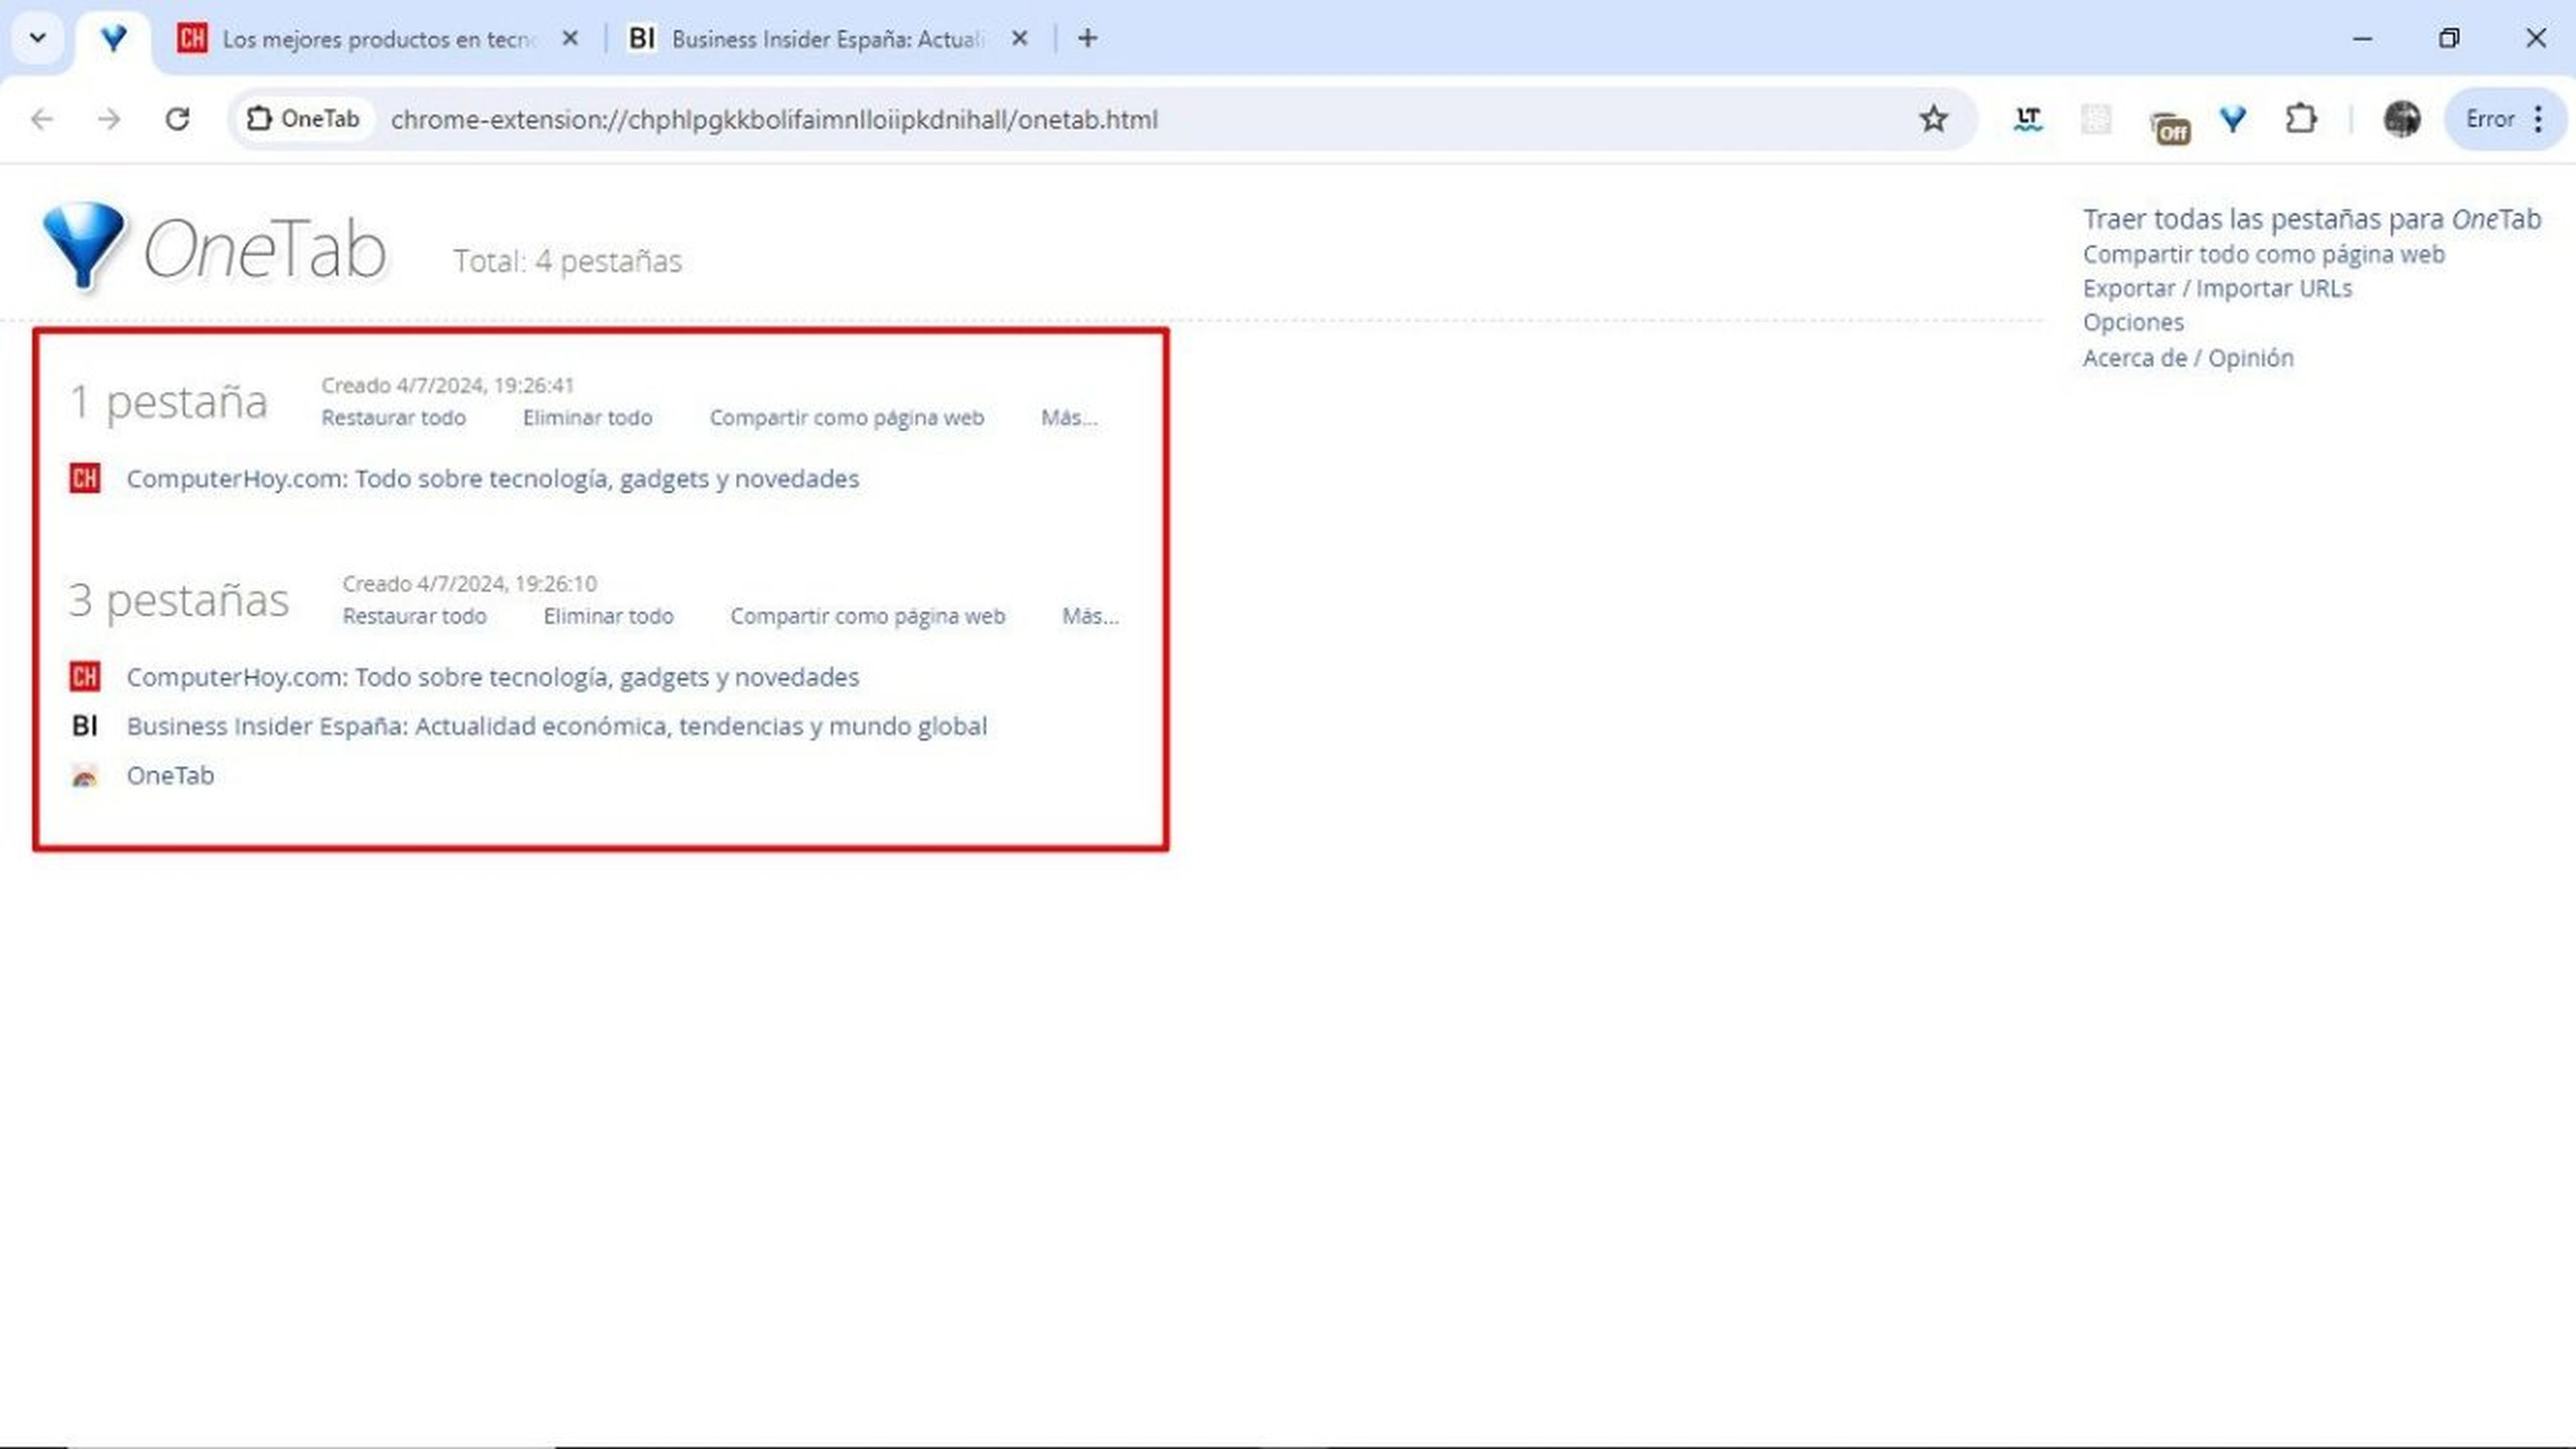Compartir como página web for 3 pestañas group

tap(867, 616)
